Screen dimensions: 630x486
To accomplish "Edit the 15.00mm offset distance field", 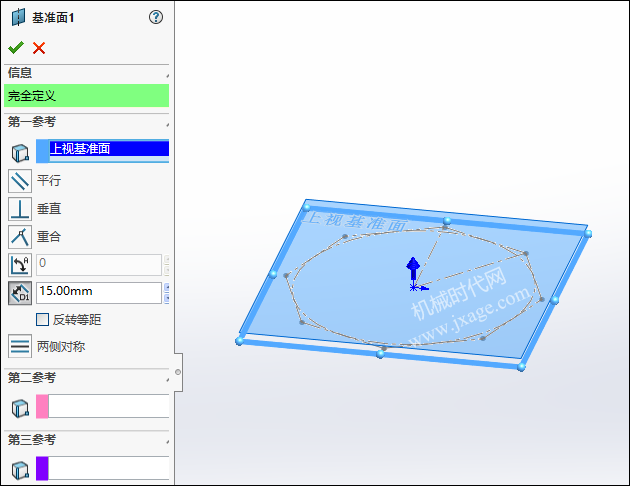I will coord(99,293).
